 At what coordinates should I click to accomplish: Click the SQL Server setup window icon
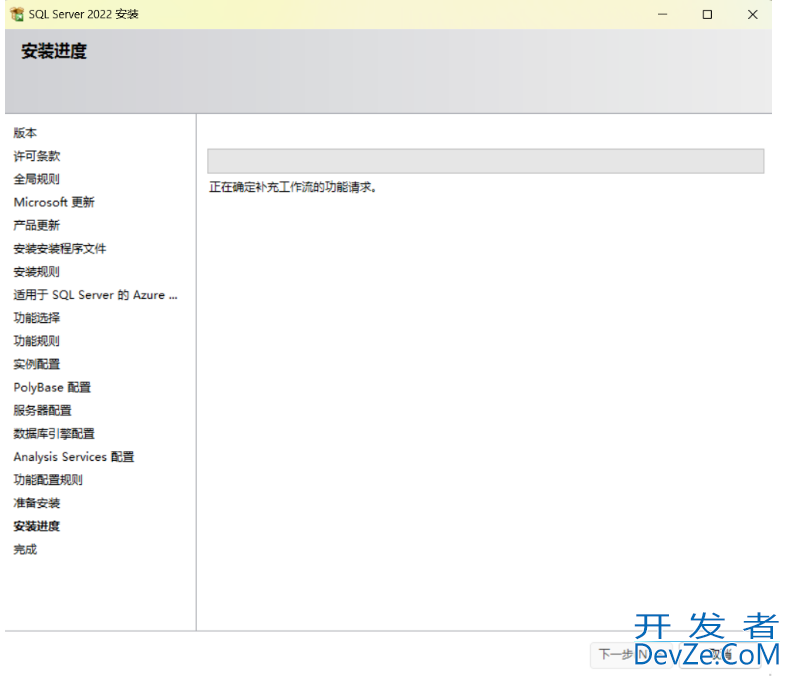[17, 14]
